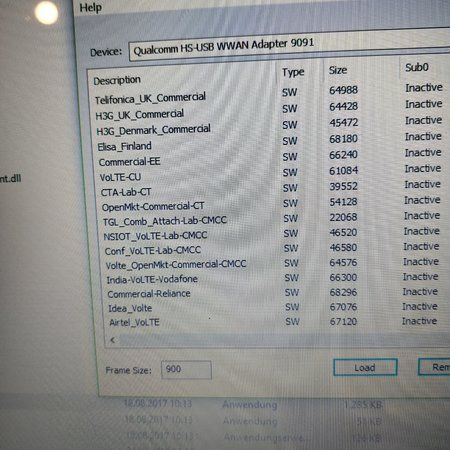
Task: Sort list by the Description column header
Action: tap(117, 80)
